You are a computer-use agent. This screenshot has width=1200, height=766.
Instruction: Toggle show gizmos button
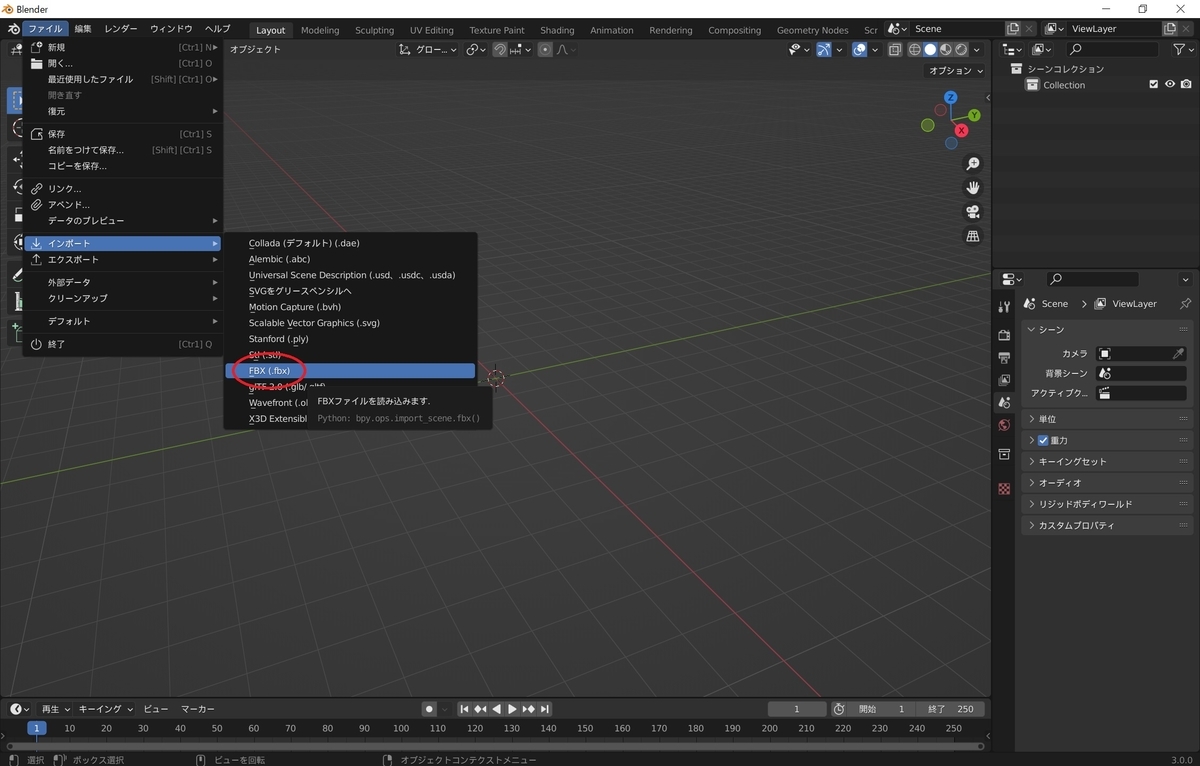824,49
